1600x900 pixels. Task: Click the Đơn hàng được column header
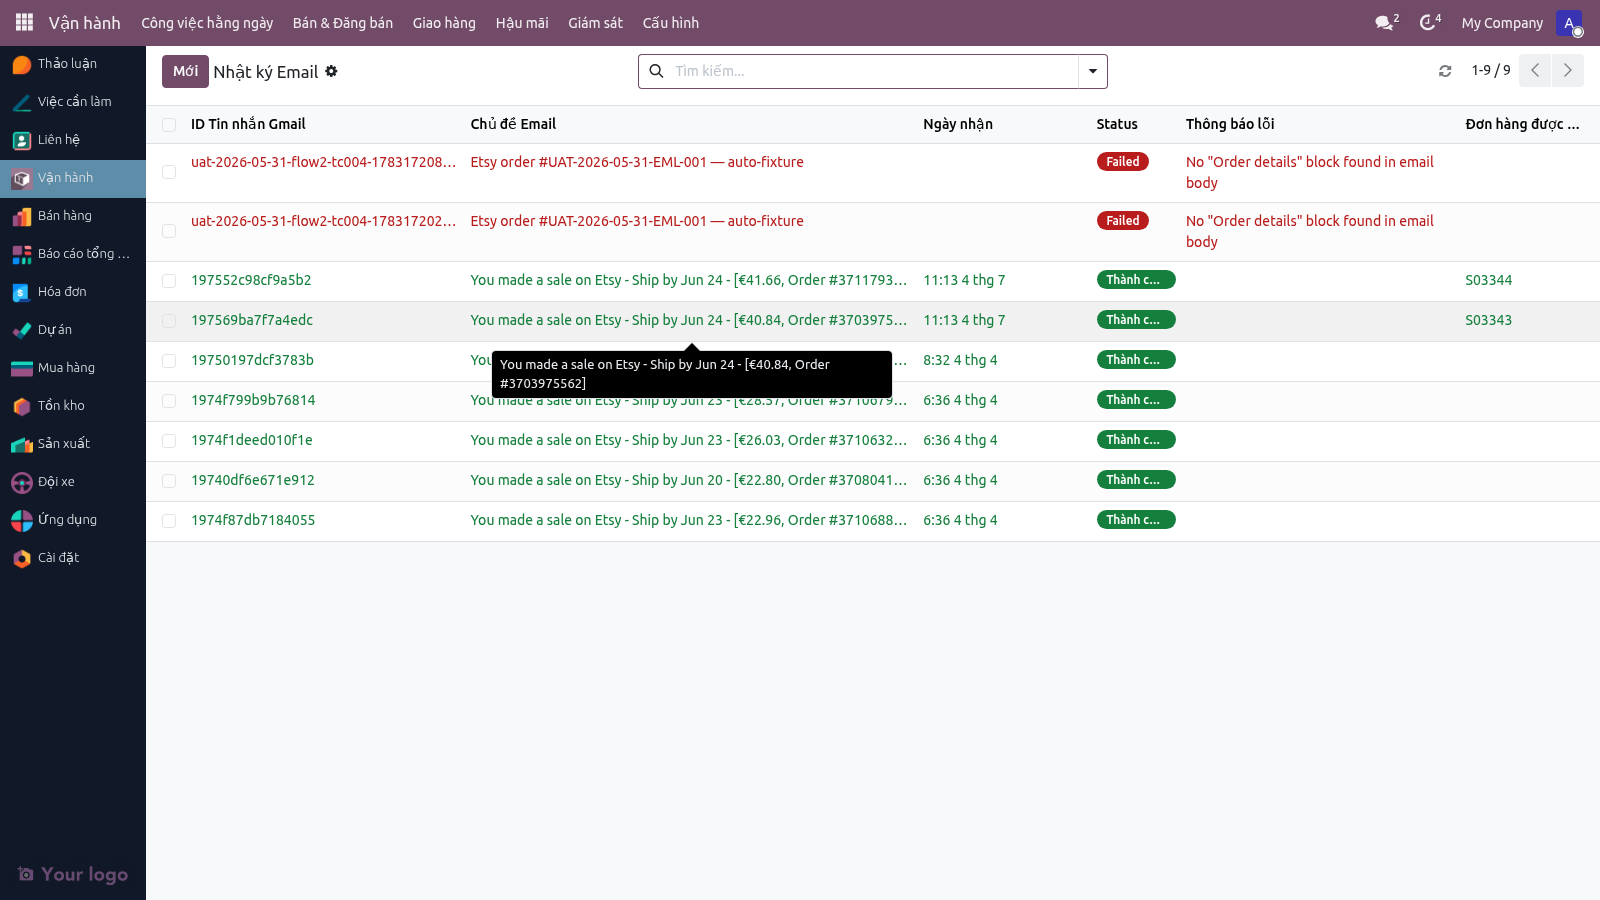pyautogui.click(x=1522, y=124)
